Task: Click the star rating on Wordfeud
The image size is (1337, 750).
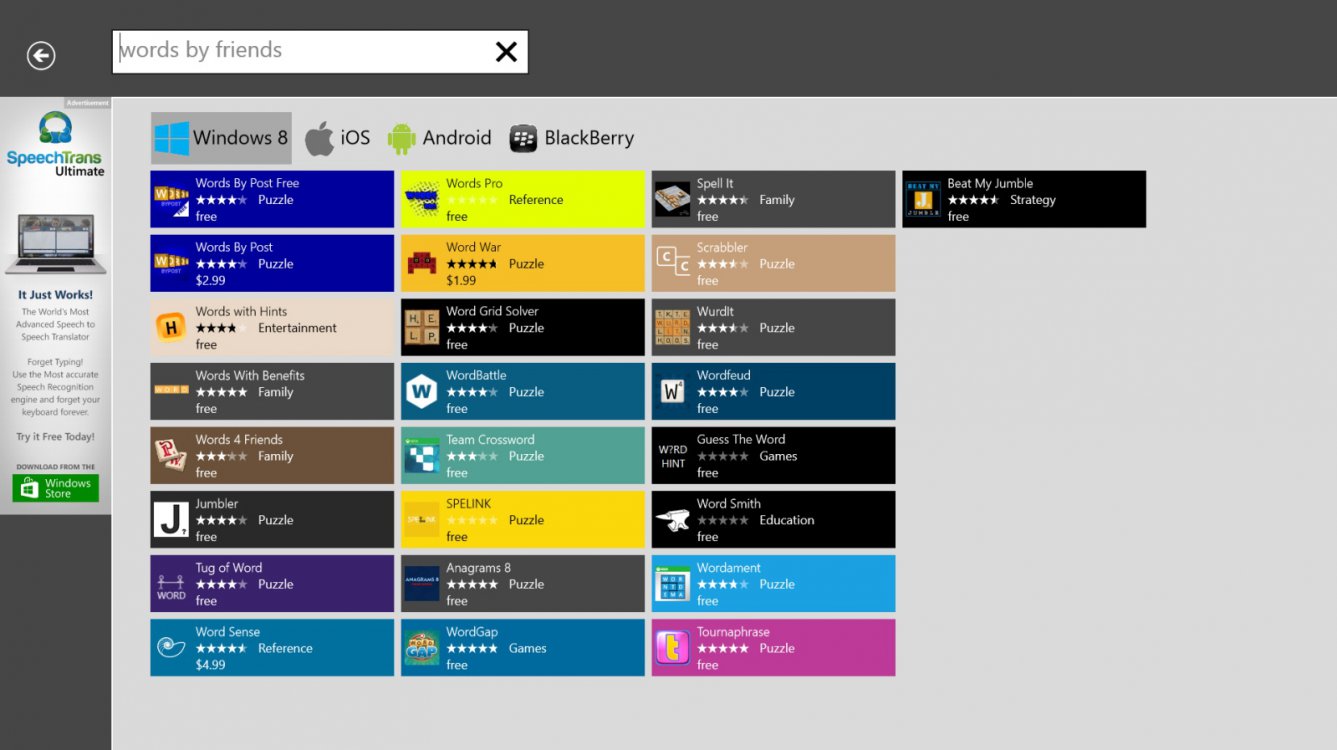Action: pyautogui.click(x=723, y=392)
